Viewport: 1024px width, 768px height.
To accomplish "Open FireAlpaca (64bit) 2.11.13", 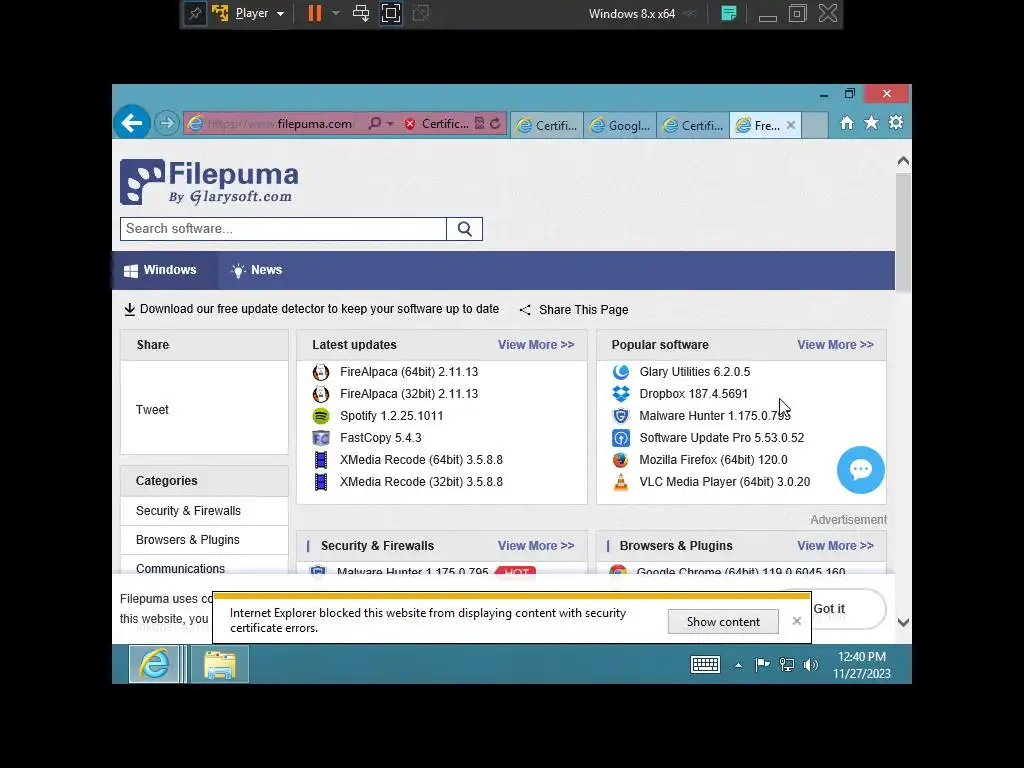I will click(409, 372).
